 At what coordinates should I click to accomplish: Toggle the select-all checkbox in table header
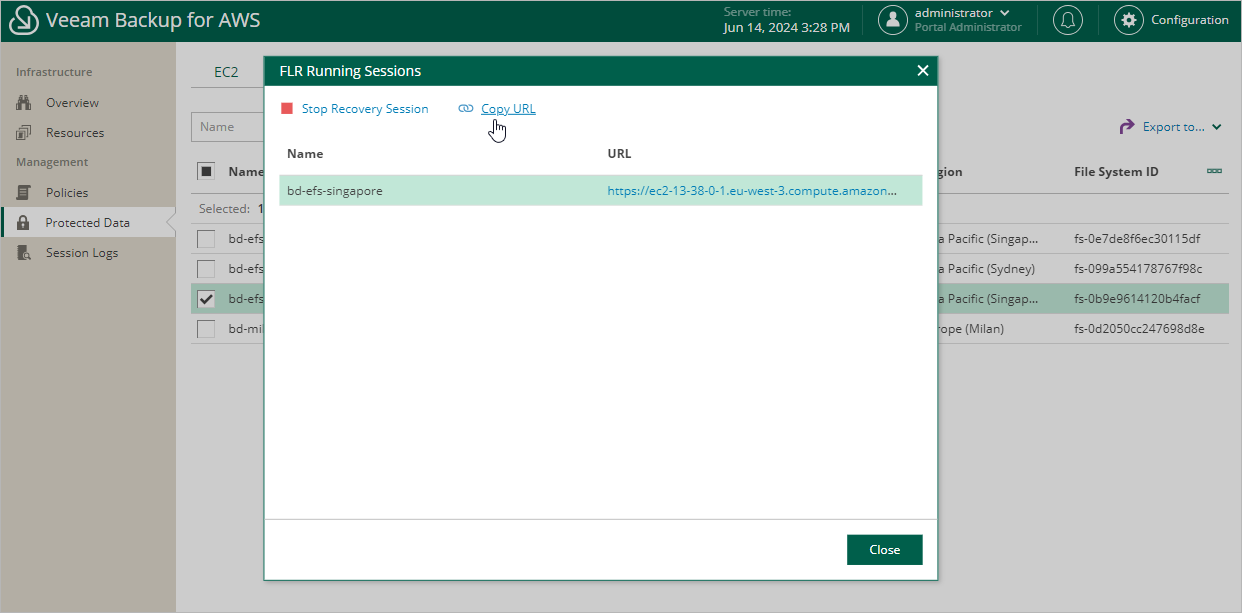click(206, 171)
